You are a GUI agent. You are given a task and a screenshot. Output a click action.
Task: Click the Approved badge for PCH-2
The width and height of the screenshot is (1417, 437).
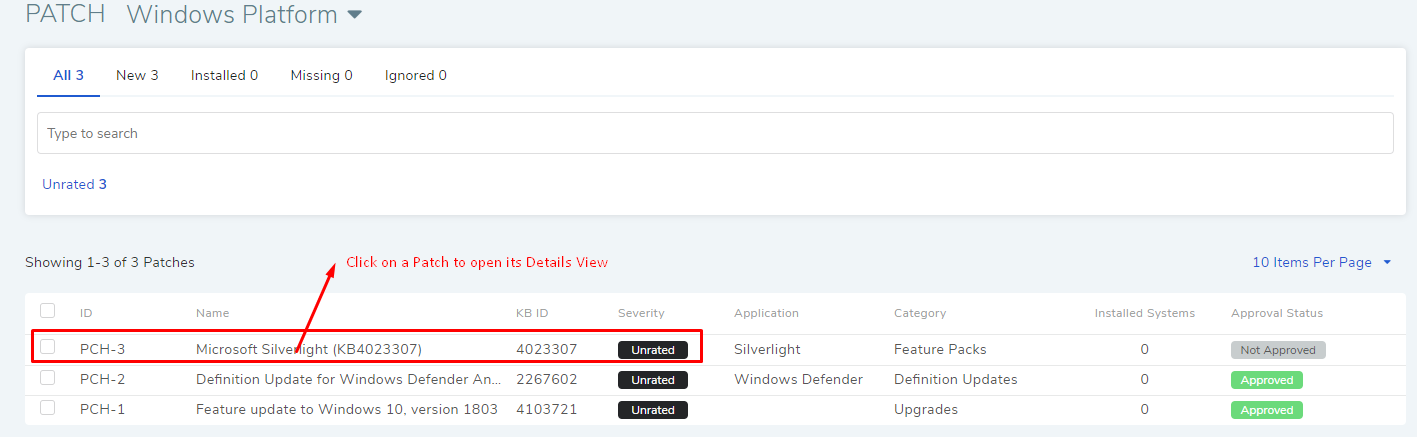click(x=1267, y=380)
